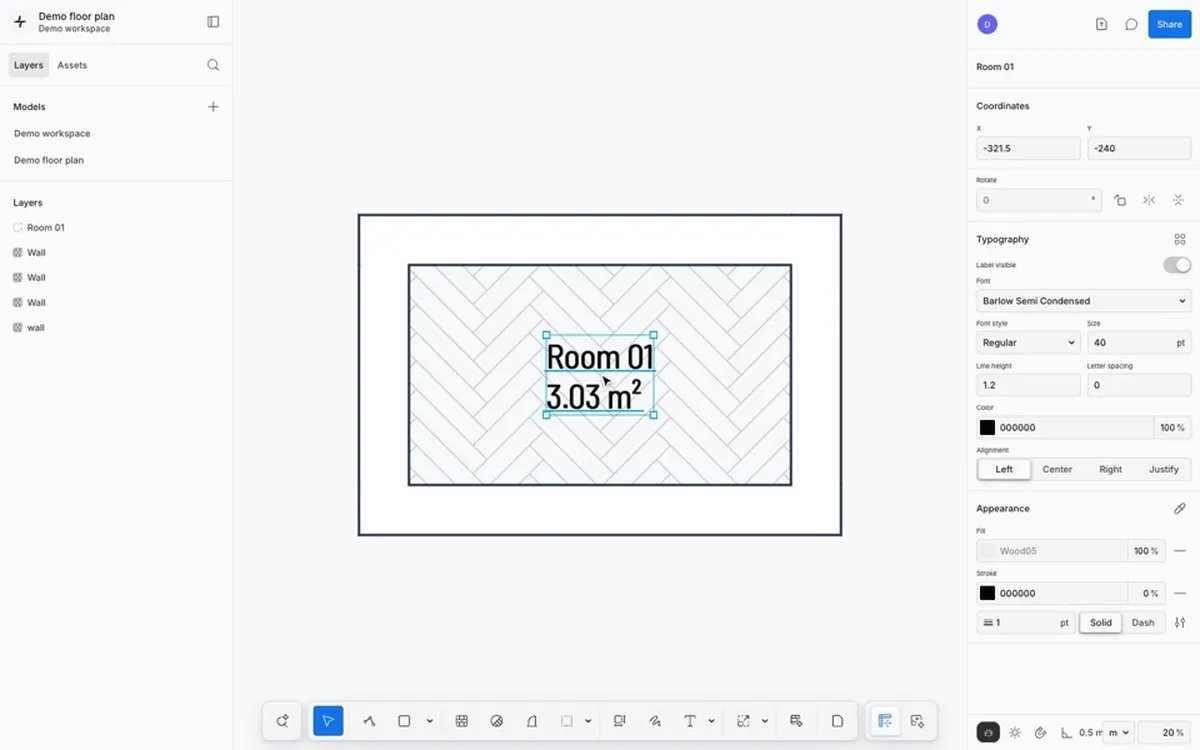Pick the rectangle shape tool
This screenshot has height=750, width=1200.
404,721
